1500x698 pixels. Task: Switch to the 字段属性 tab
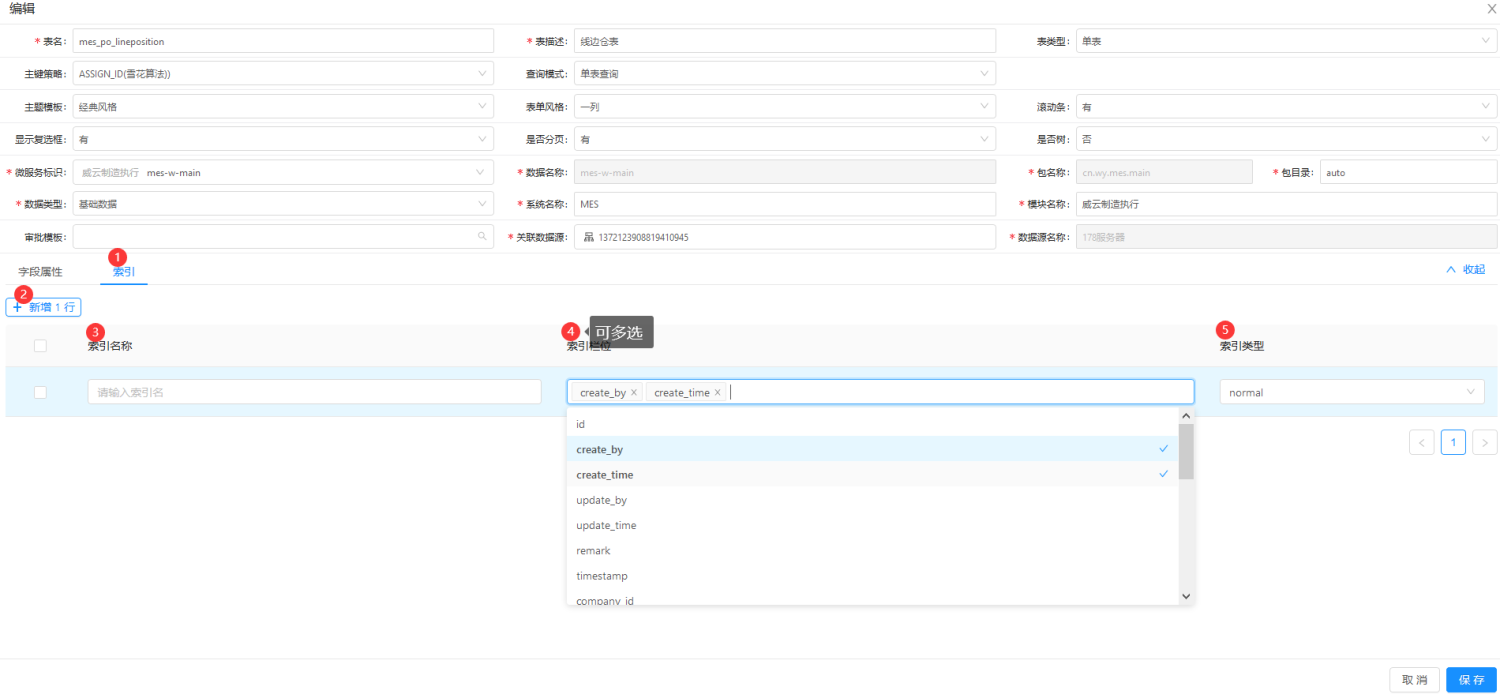coord(40,271)
